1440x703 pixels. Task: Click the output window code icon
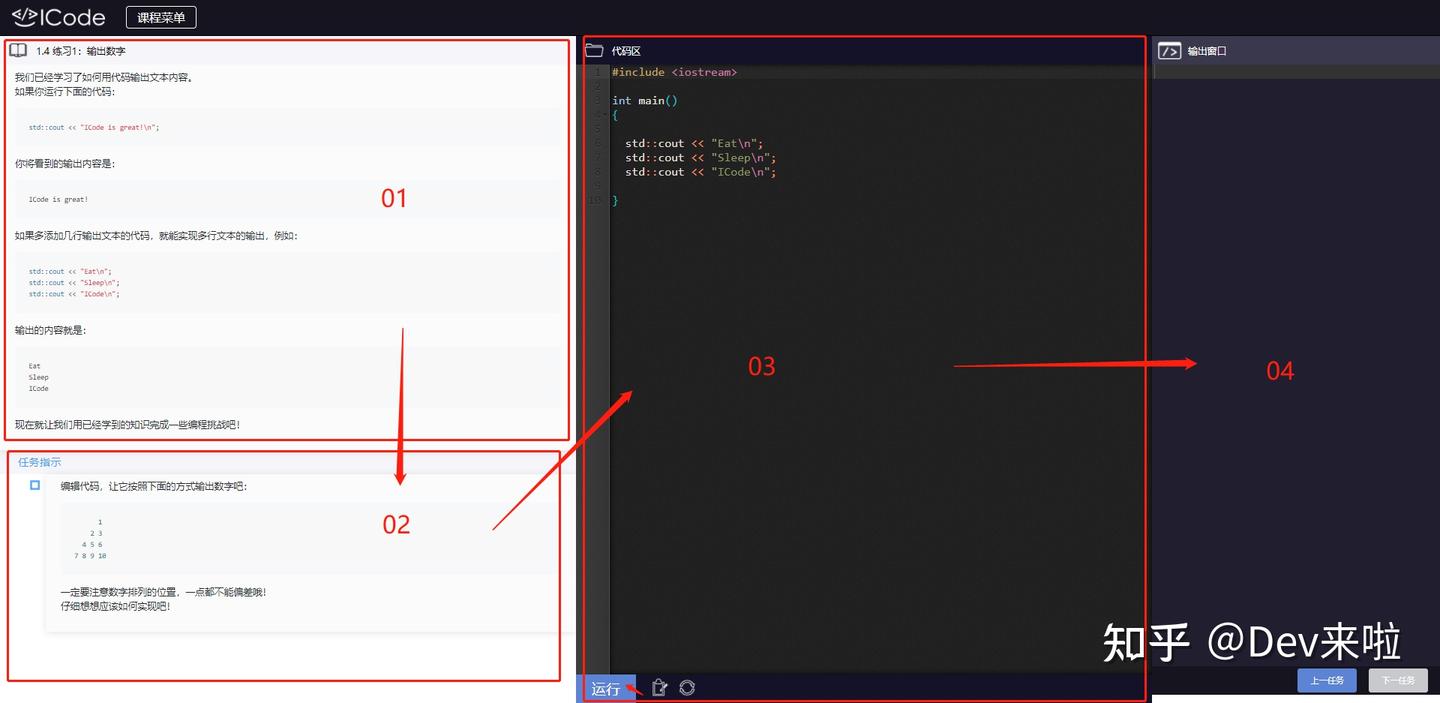click(x=1168, y=50)
